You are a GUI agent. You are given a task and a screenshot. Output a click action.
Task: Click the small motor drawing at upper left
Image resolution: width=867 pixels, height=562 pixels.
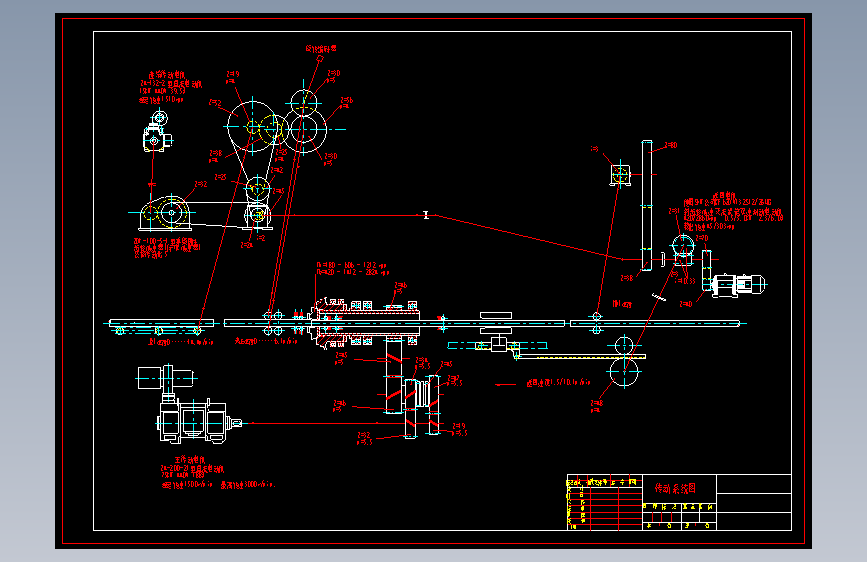pyautogui.click(x=156, y=132)
